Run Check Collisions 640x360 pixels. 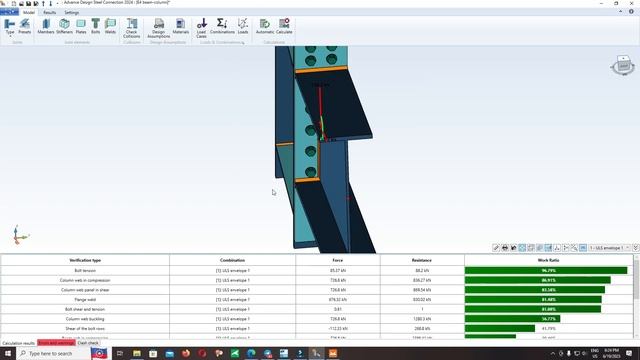[131, 28]
